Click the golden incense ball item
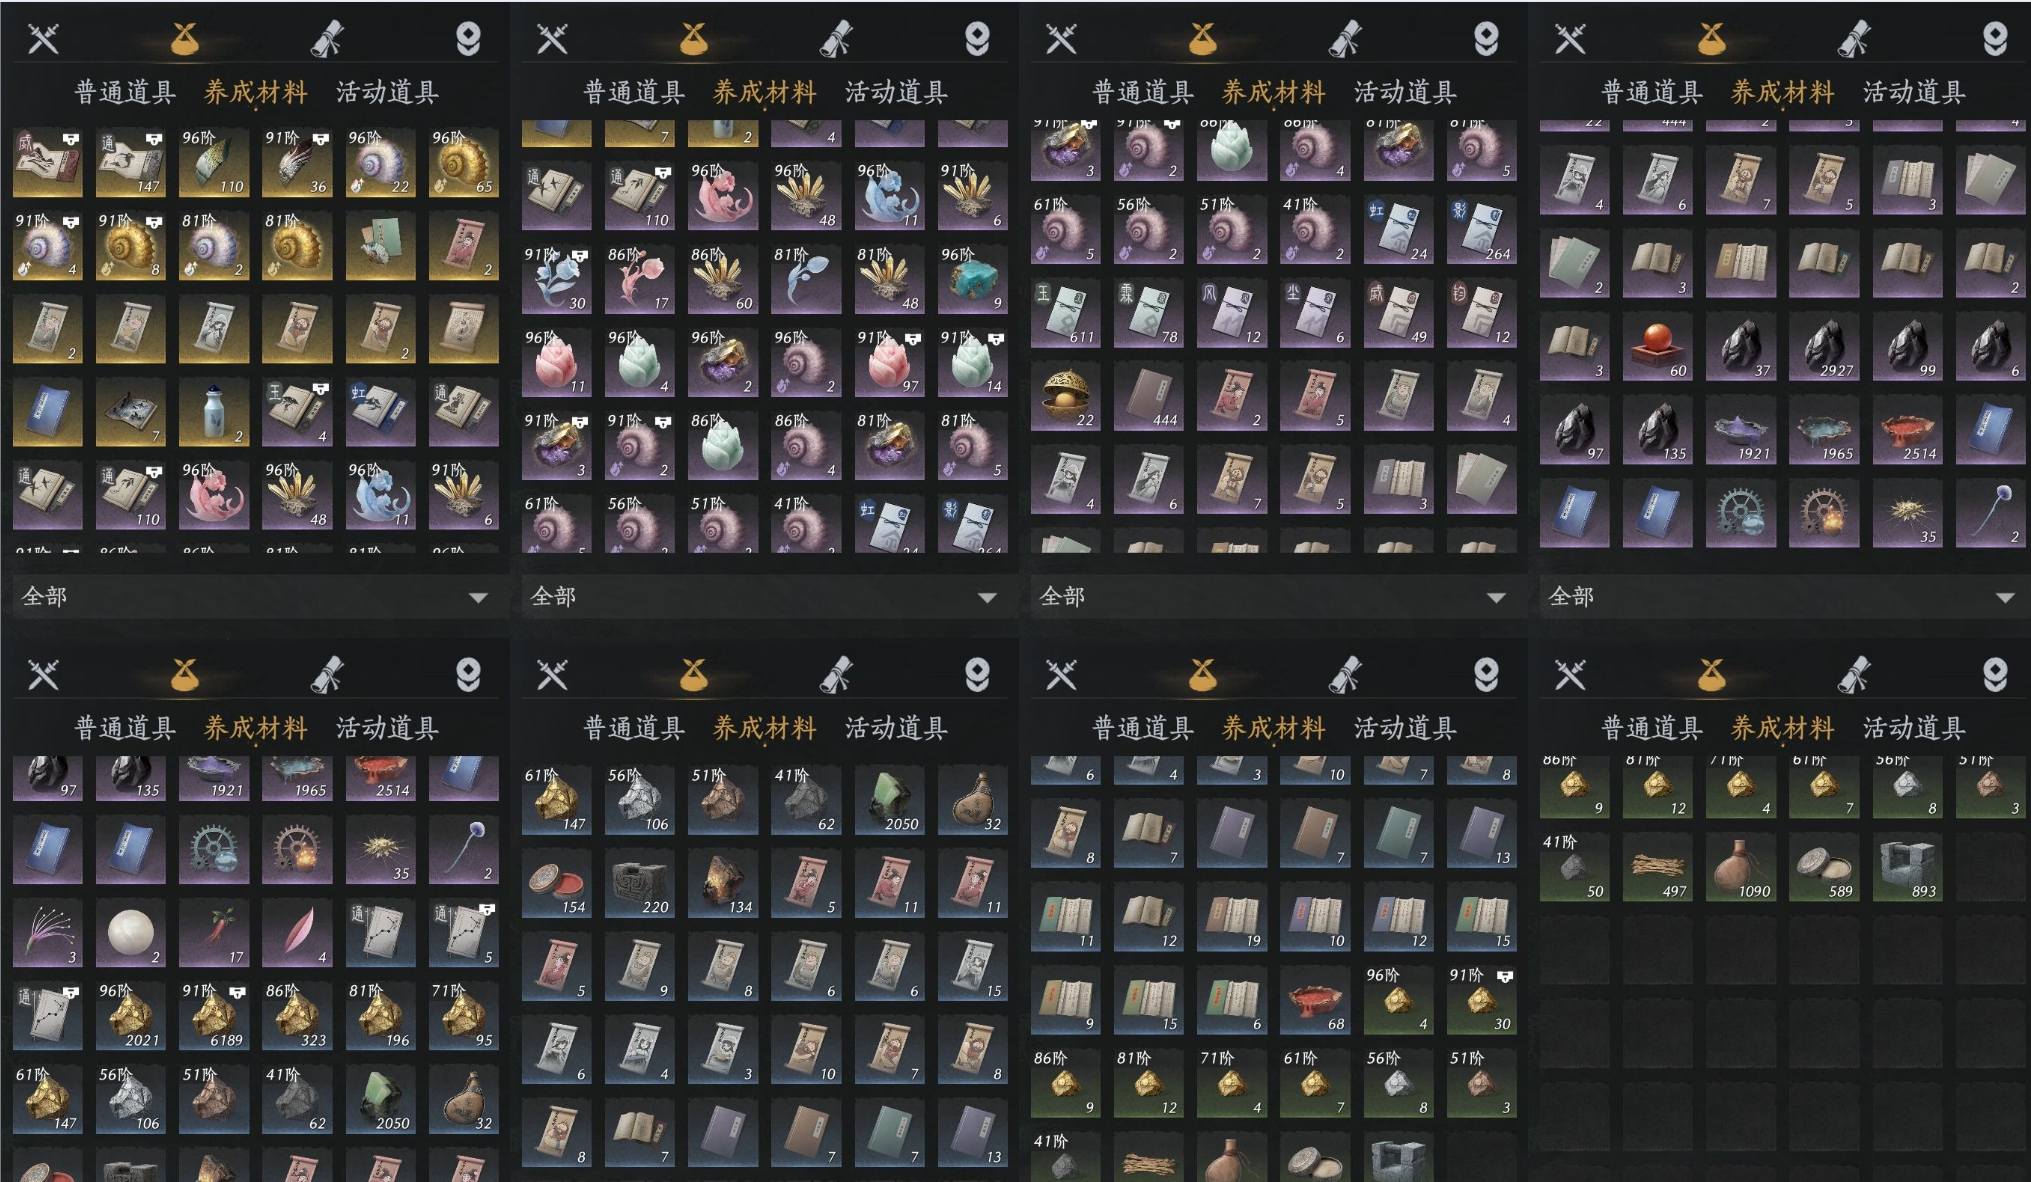This screenshot has height=1182, width=2031. click(x=1066, y=397)
